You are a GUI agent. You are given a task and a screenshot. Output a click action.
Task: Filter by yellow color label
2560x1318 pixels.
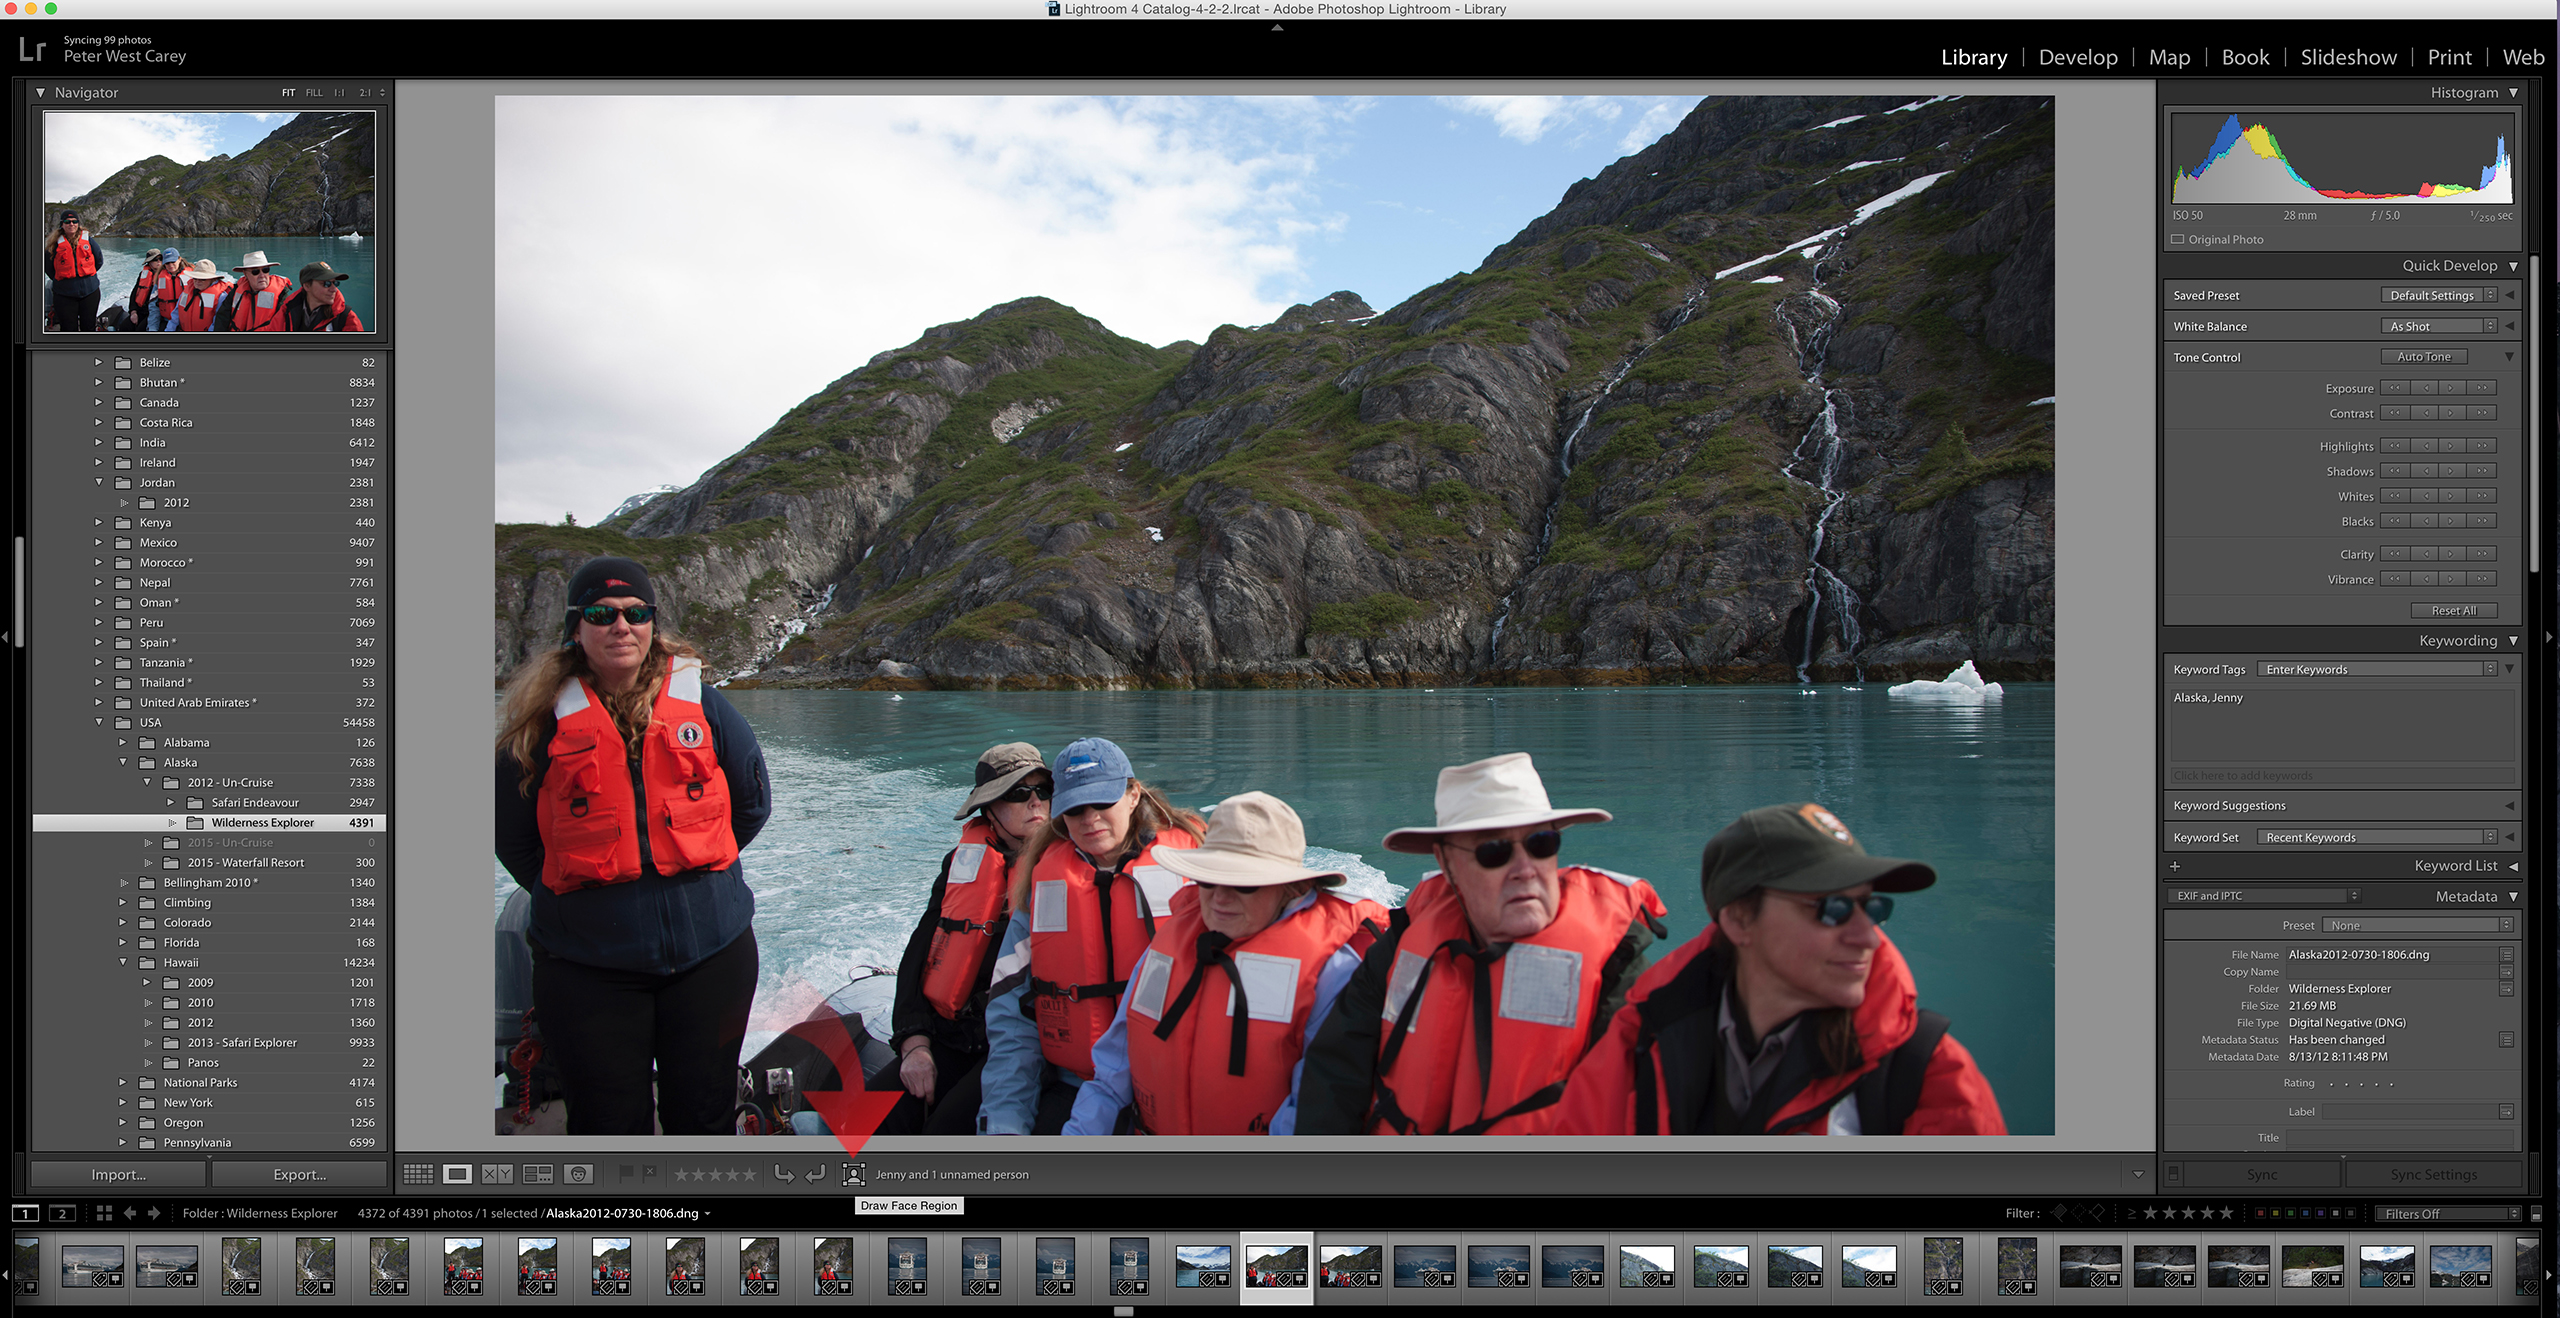click(2276, 1213)
